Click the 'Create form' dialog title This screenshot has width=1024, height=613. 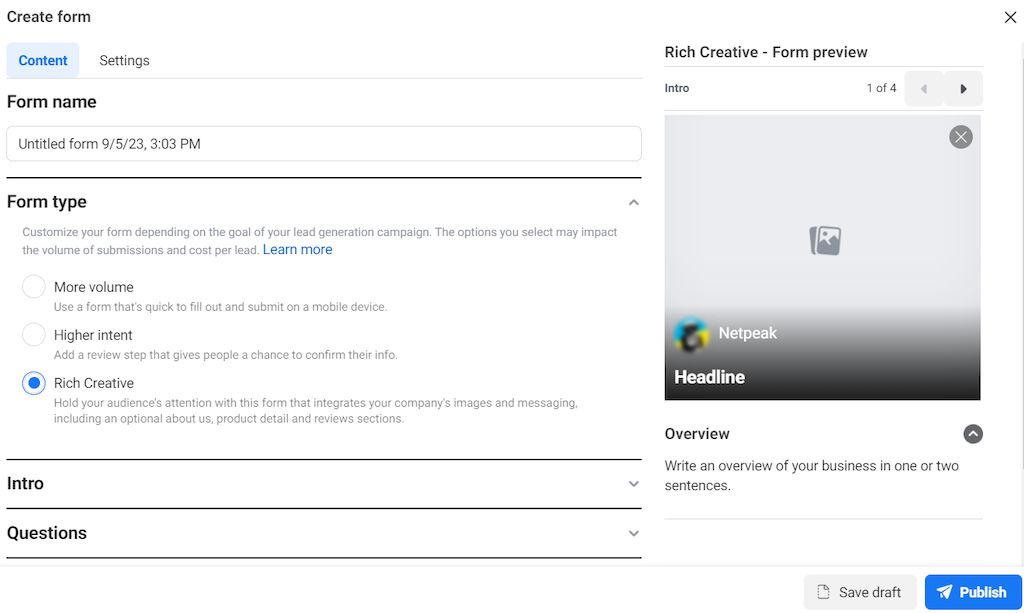(49, 17)
